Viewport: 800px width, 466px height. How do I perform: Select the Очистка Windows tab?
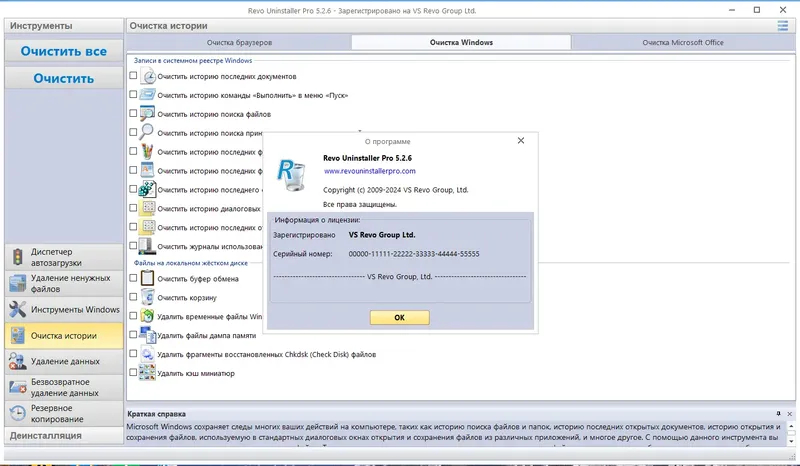click(461, 42)
